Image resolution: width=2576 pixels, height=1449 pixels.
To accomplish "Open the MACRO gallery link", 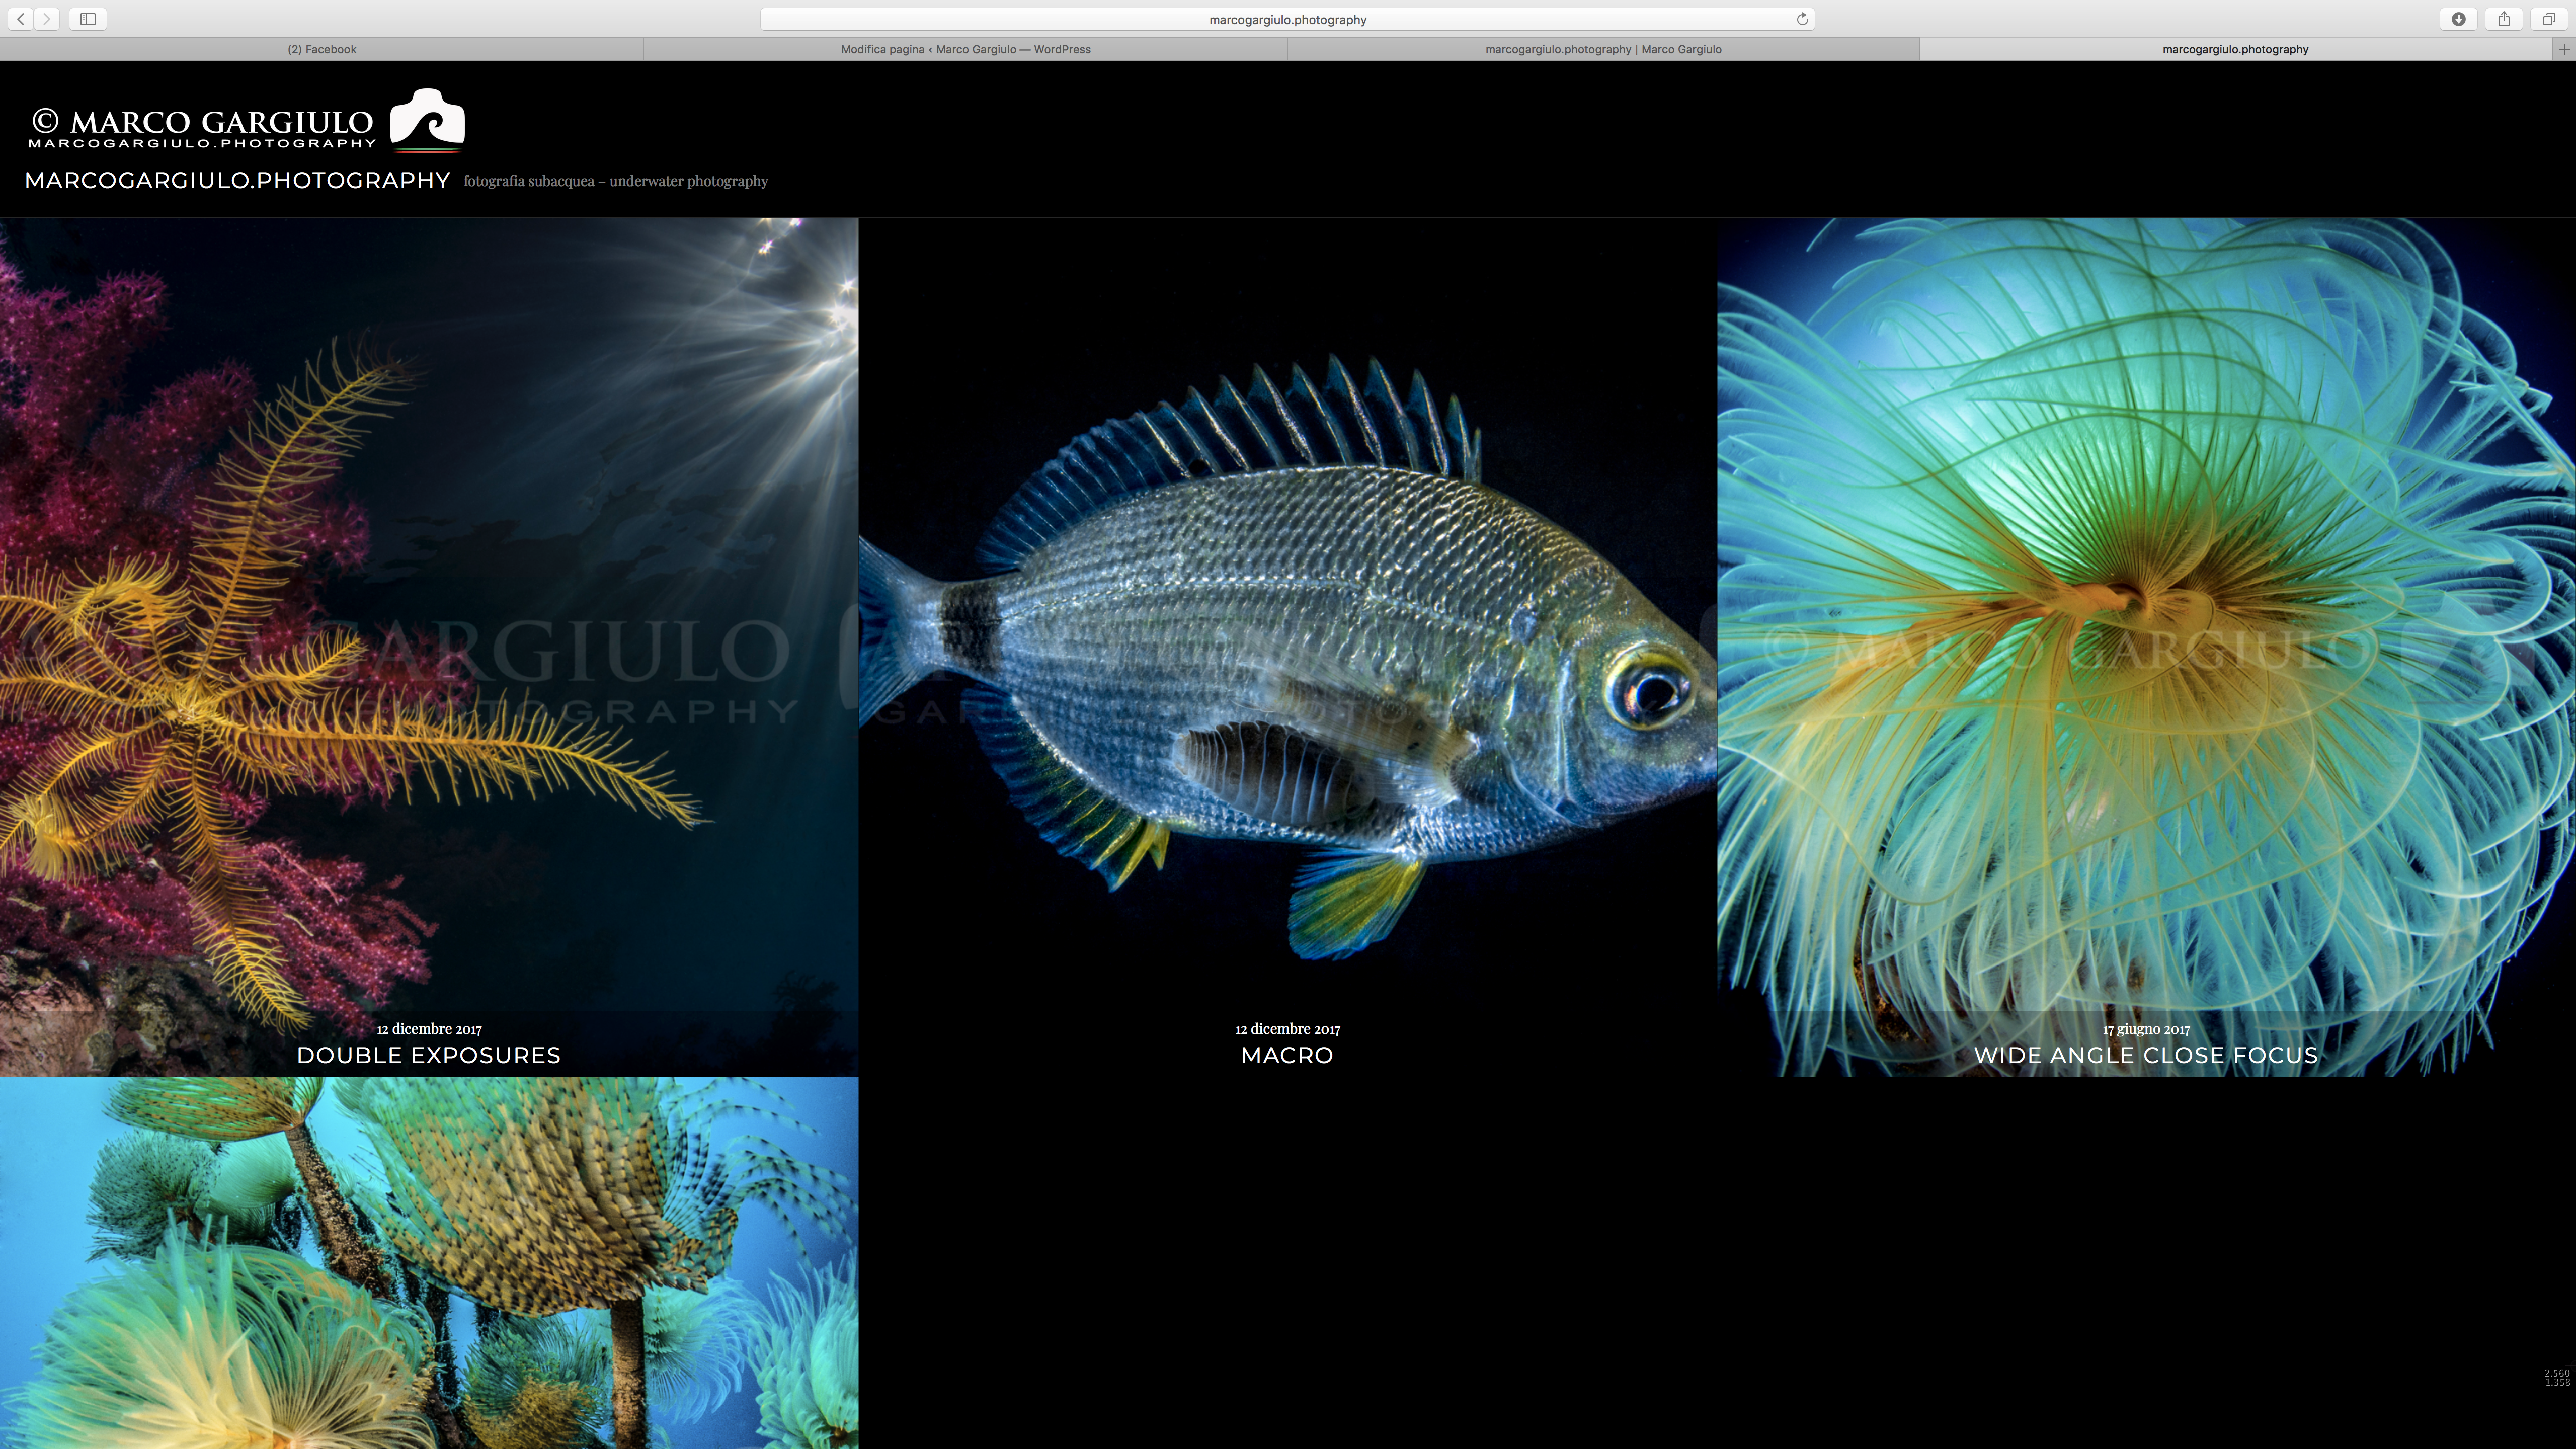I will 1287,1055.
